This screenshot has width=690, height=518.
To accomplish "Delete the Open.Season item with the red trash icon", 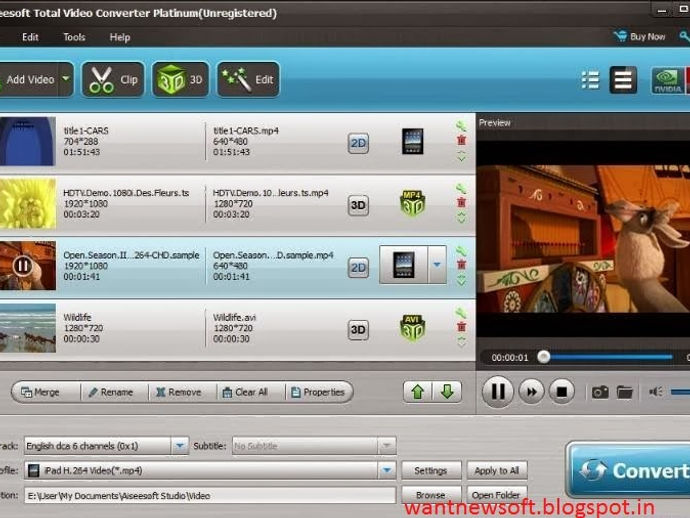I will (461, 265).
